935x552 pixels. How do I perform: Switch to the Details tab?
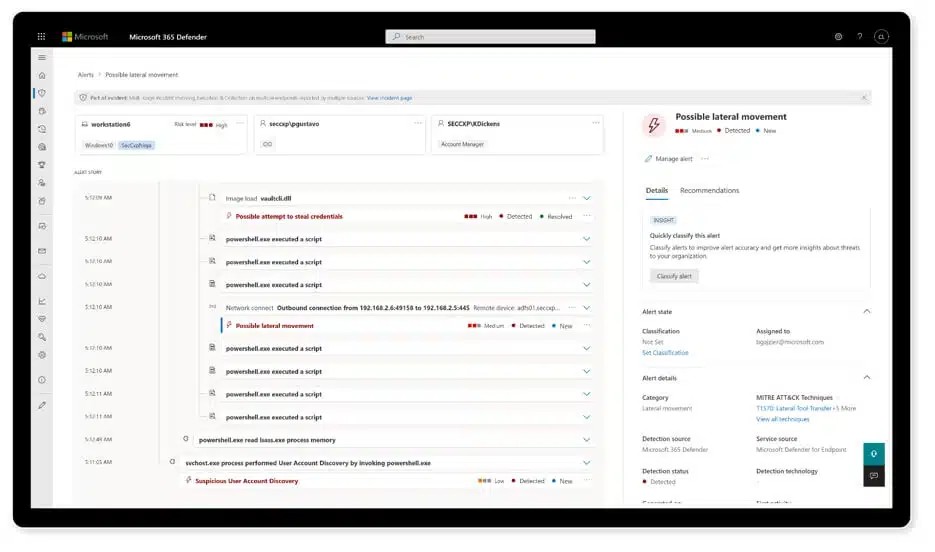pos(657,191)
